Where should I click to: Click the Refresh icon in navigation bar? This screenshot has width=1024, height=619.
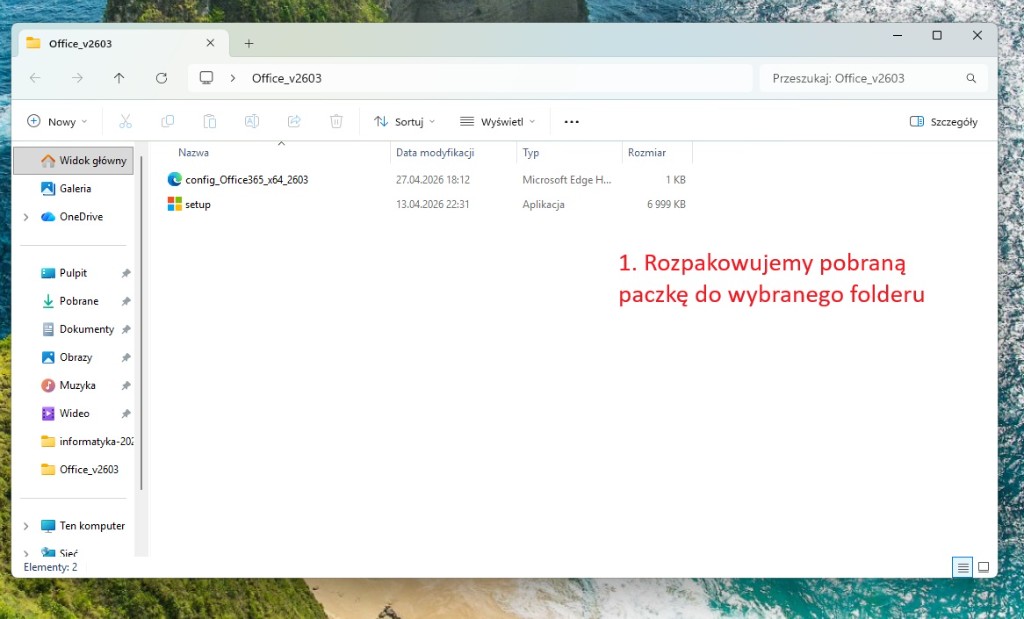point(161,78)
